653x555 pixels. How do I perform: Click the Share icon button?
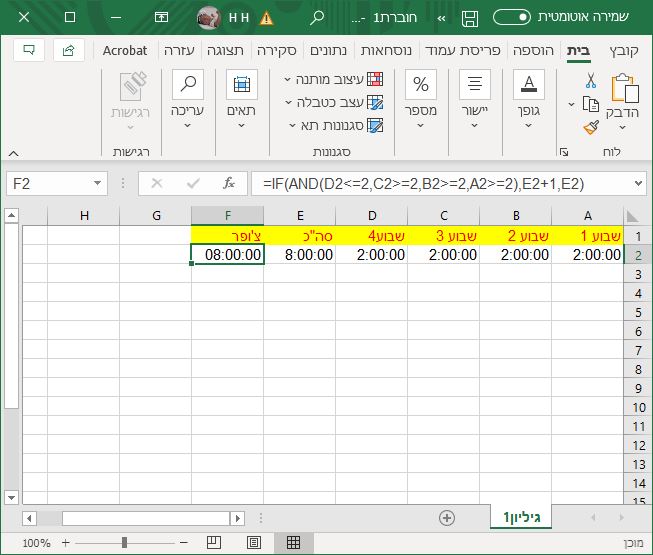click(69, 50)
